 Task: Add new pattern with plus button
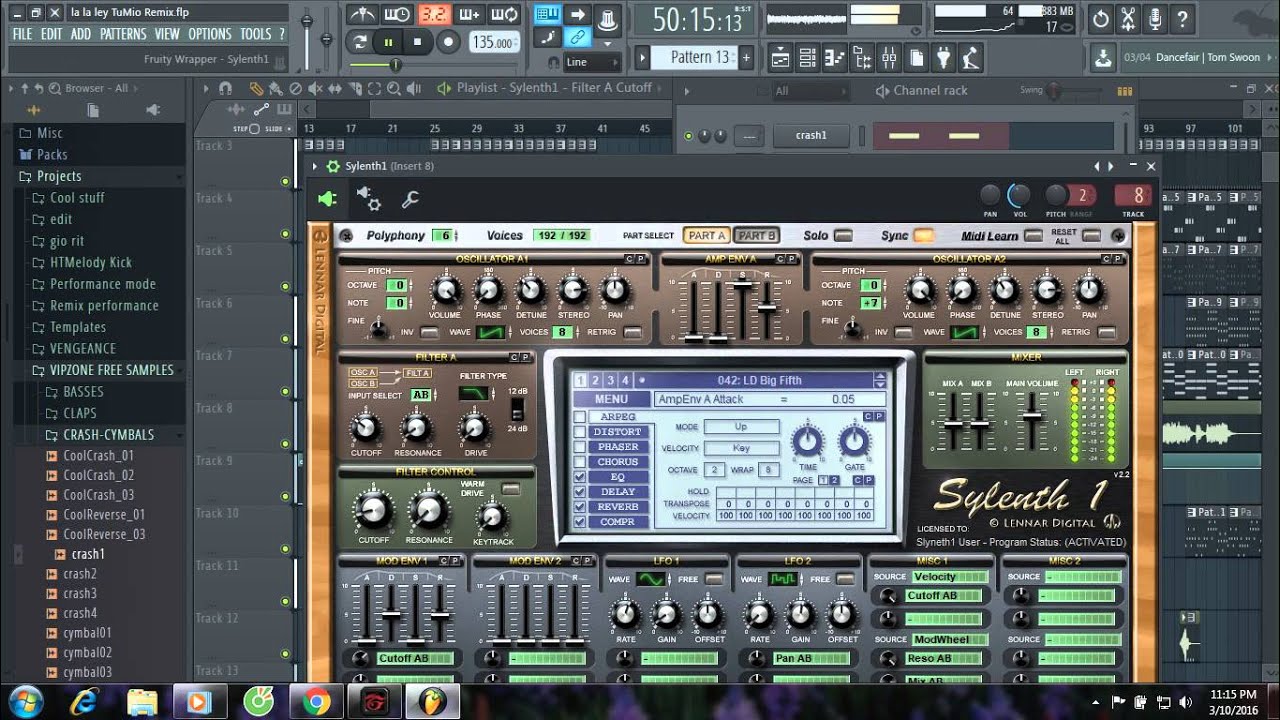(x=745, y=57)
